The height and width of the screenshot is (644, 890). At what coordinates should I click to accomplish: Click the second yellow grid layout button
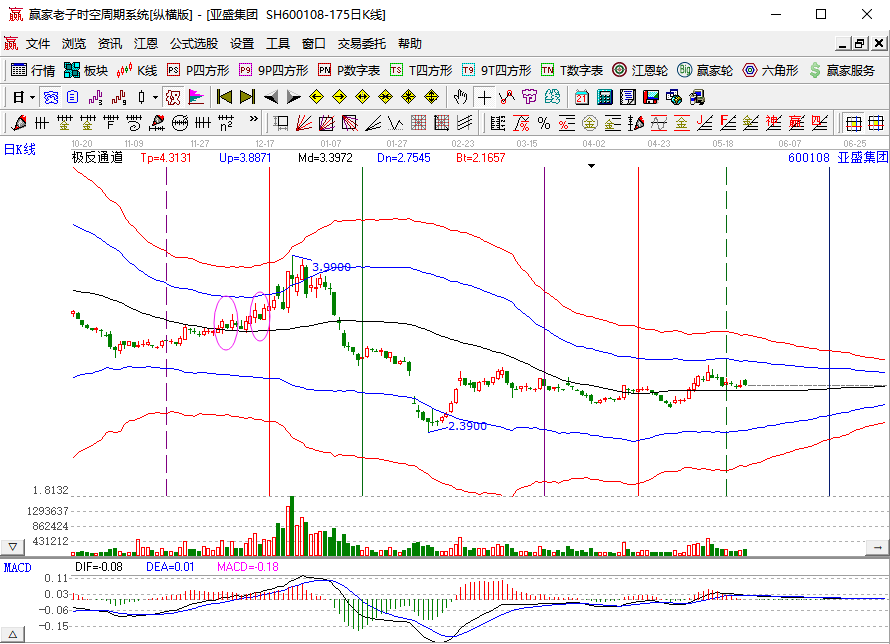pos(876,123)
